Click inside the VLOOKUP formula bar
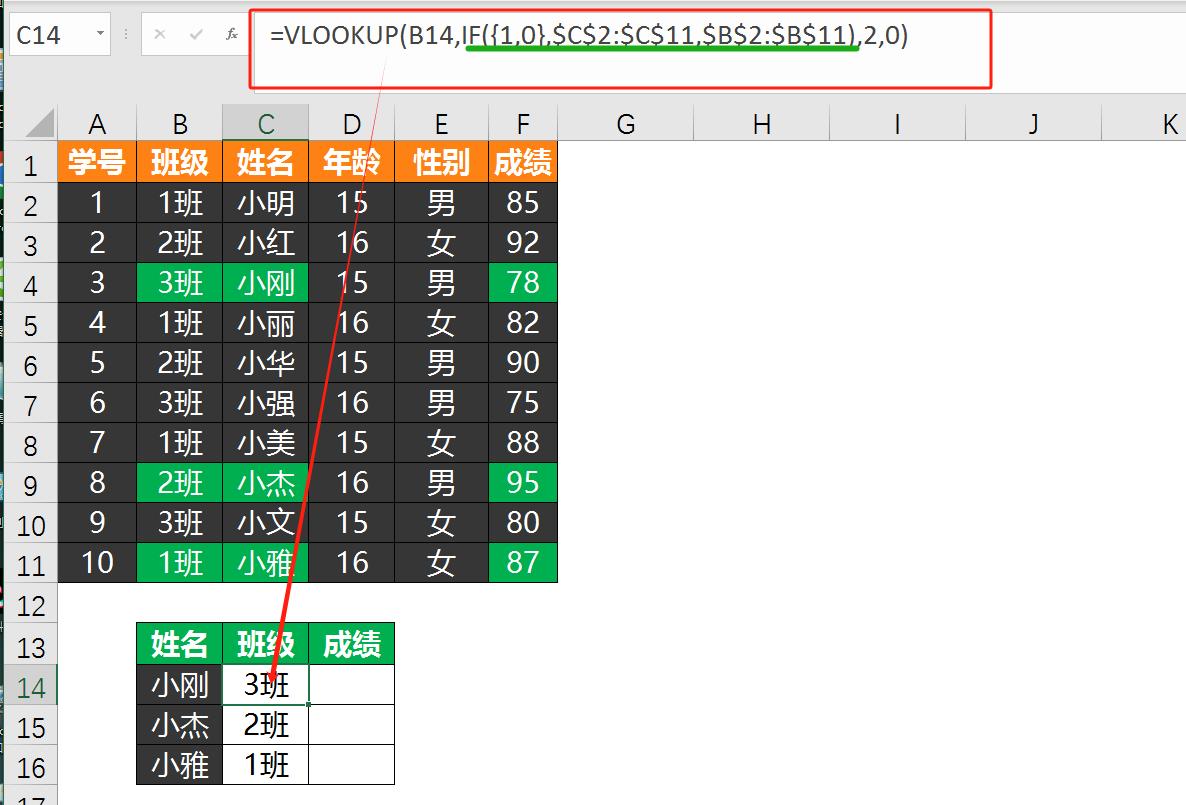Image resolution: width=1186 pixels, height=805 pixels. point(620,48)
